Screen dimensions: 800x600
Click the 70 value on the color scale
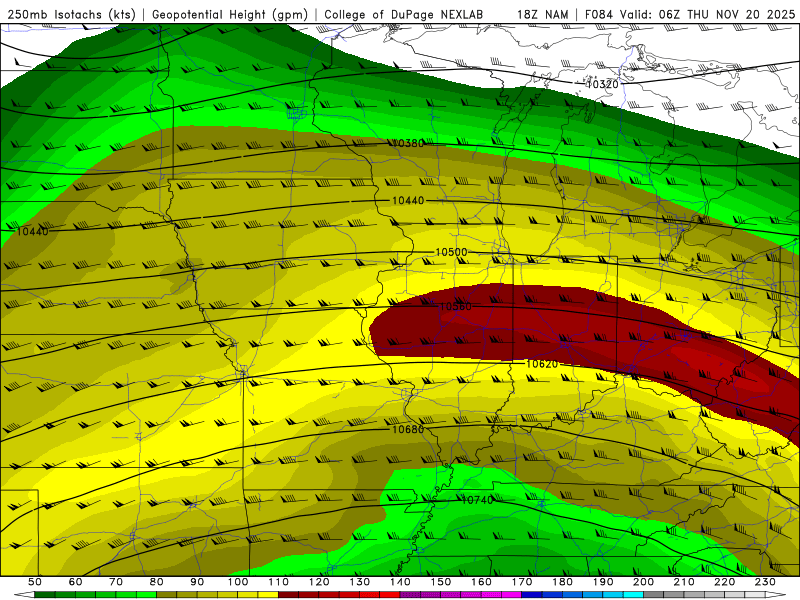coord(116,582)
